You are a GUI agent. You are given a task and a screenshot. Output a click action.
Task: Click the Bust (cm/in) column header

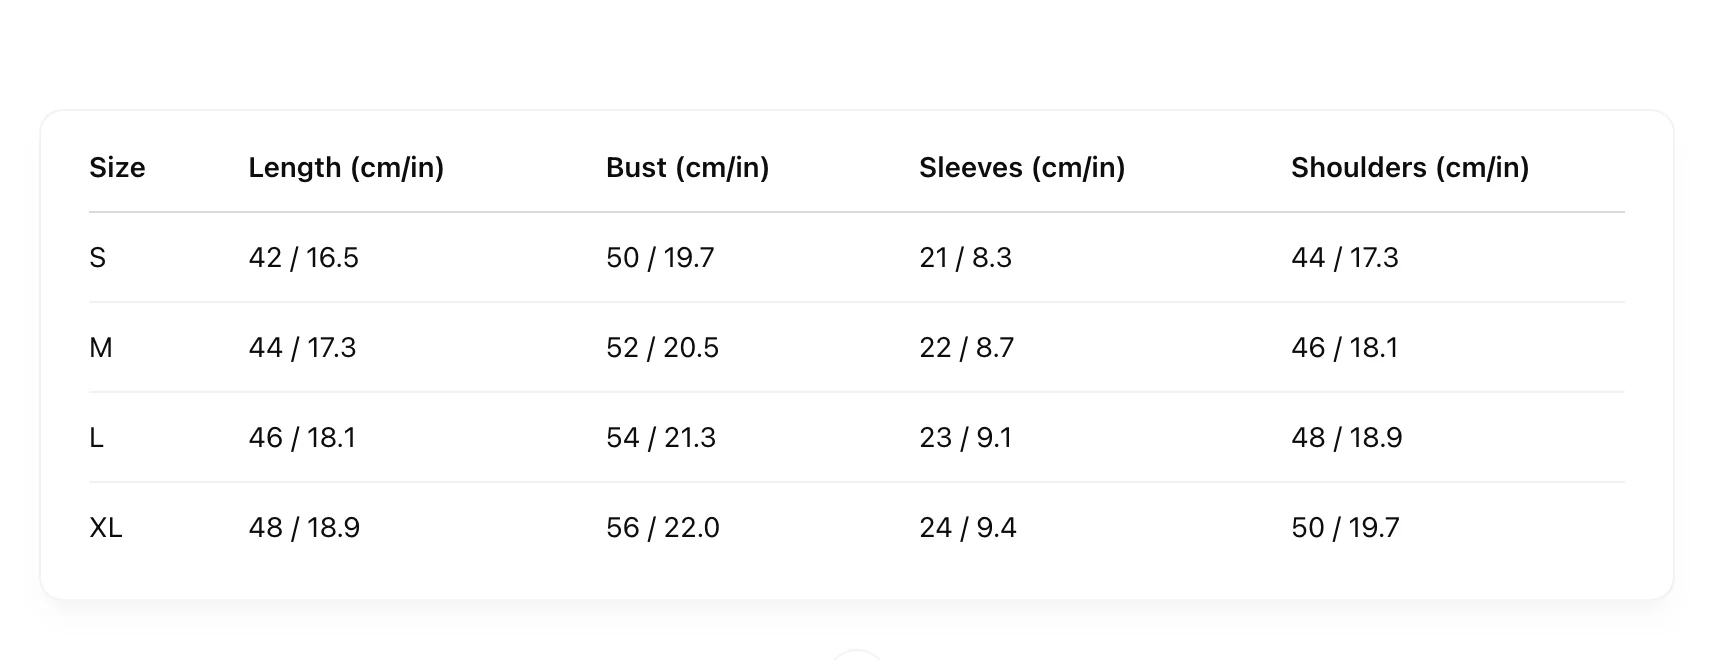pyautogui.click(x=687, y=168)
